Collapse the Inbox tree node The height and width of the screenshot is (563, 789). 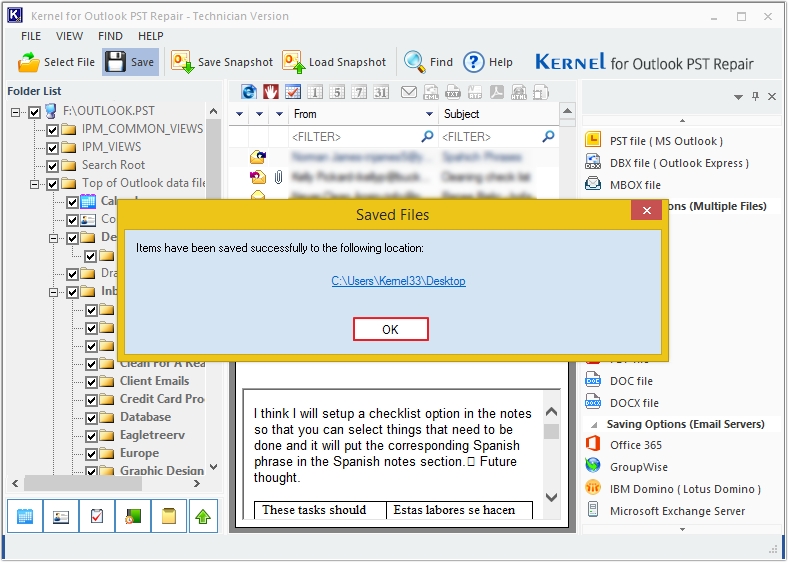click(x=53, y=292)
